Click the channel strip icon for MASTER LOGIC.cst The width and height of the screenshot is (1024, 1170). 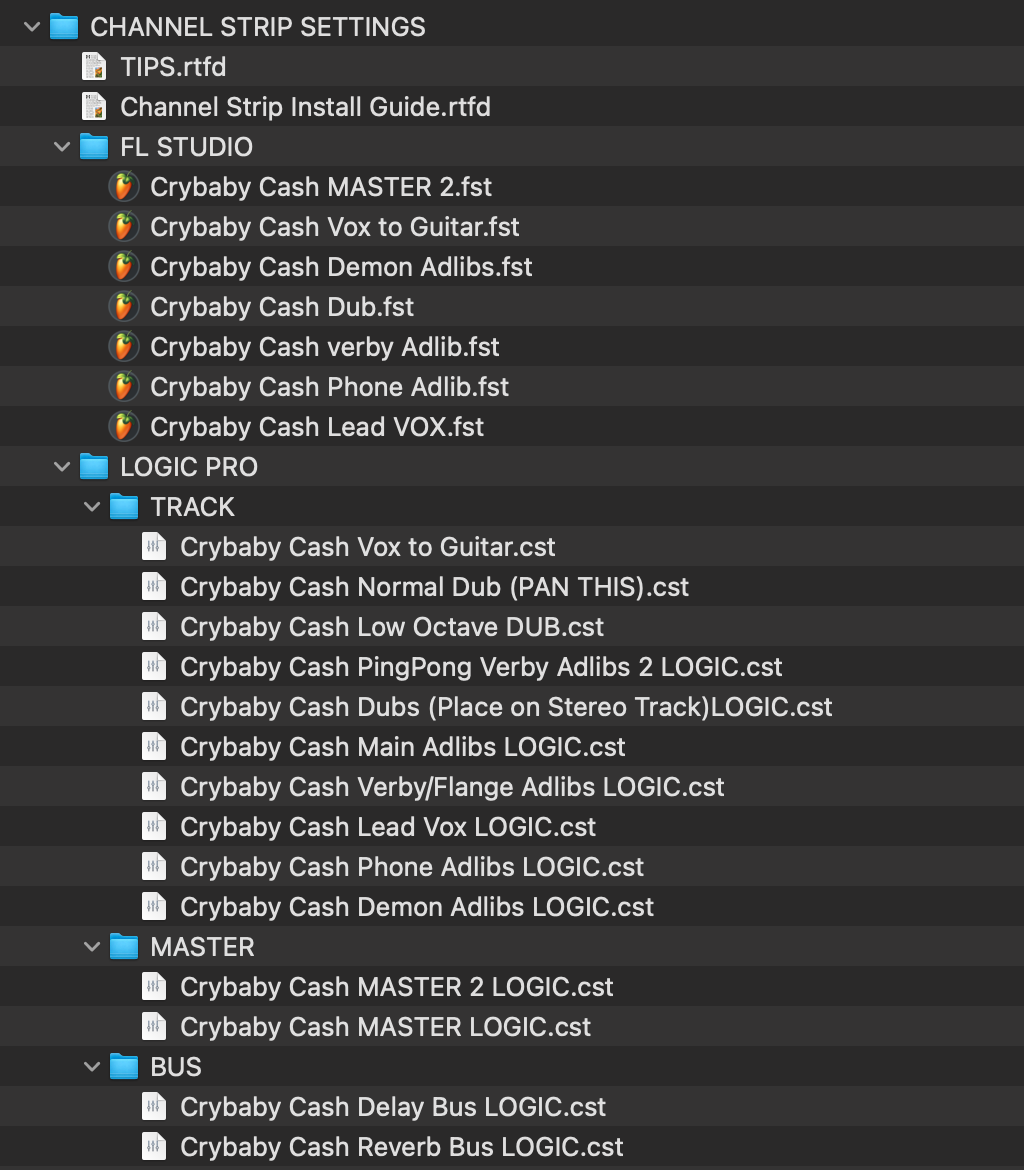(x=153, y=1027)
